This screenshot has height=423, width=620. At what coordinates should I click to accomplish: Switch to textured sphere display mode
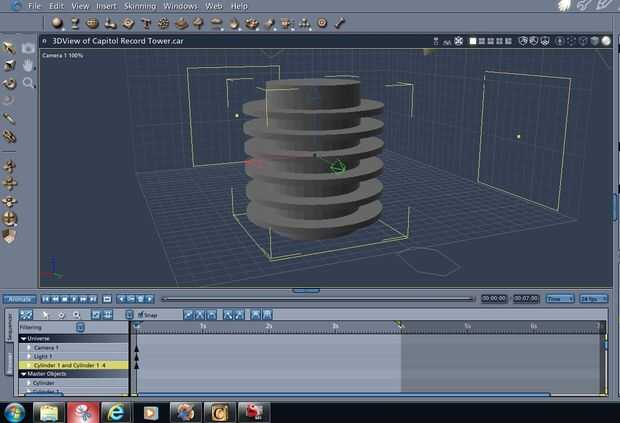pos(606,41)
